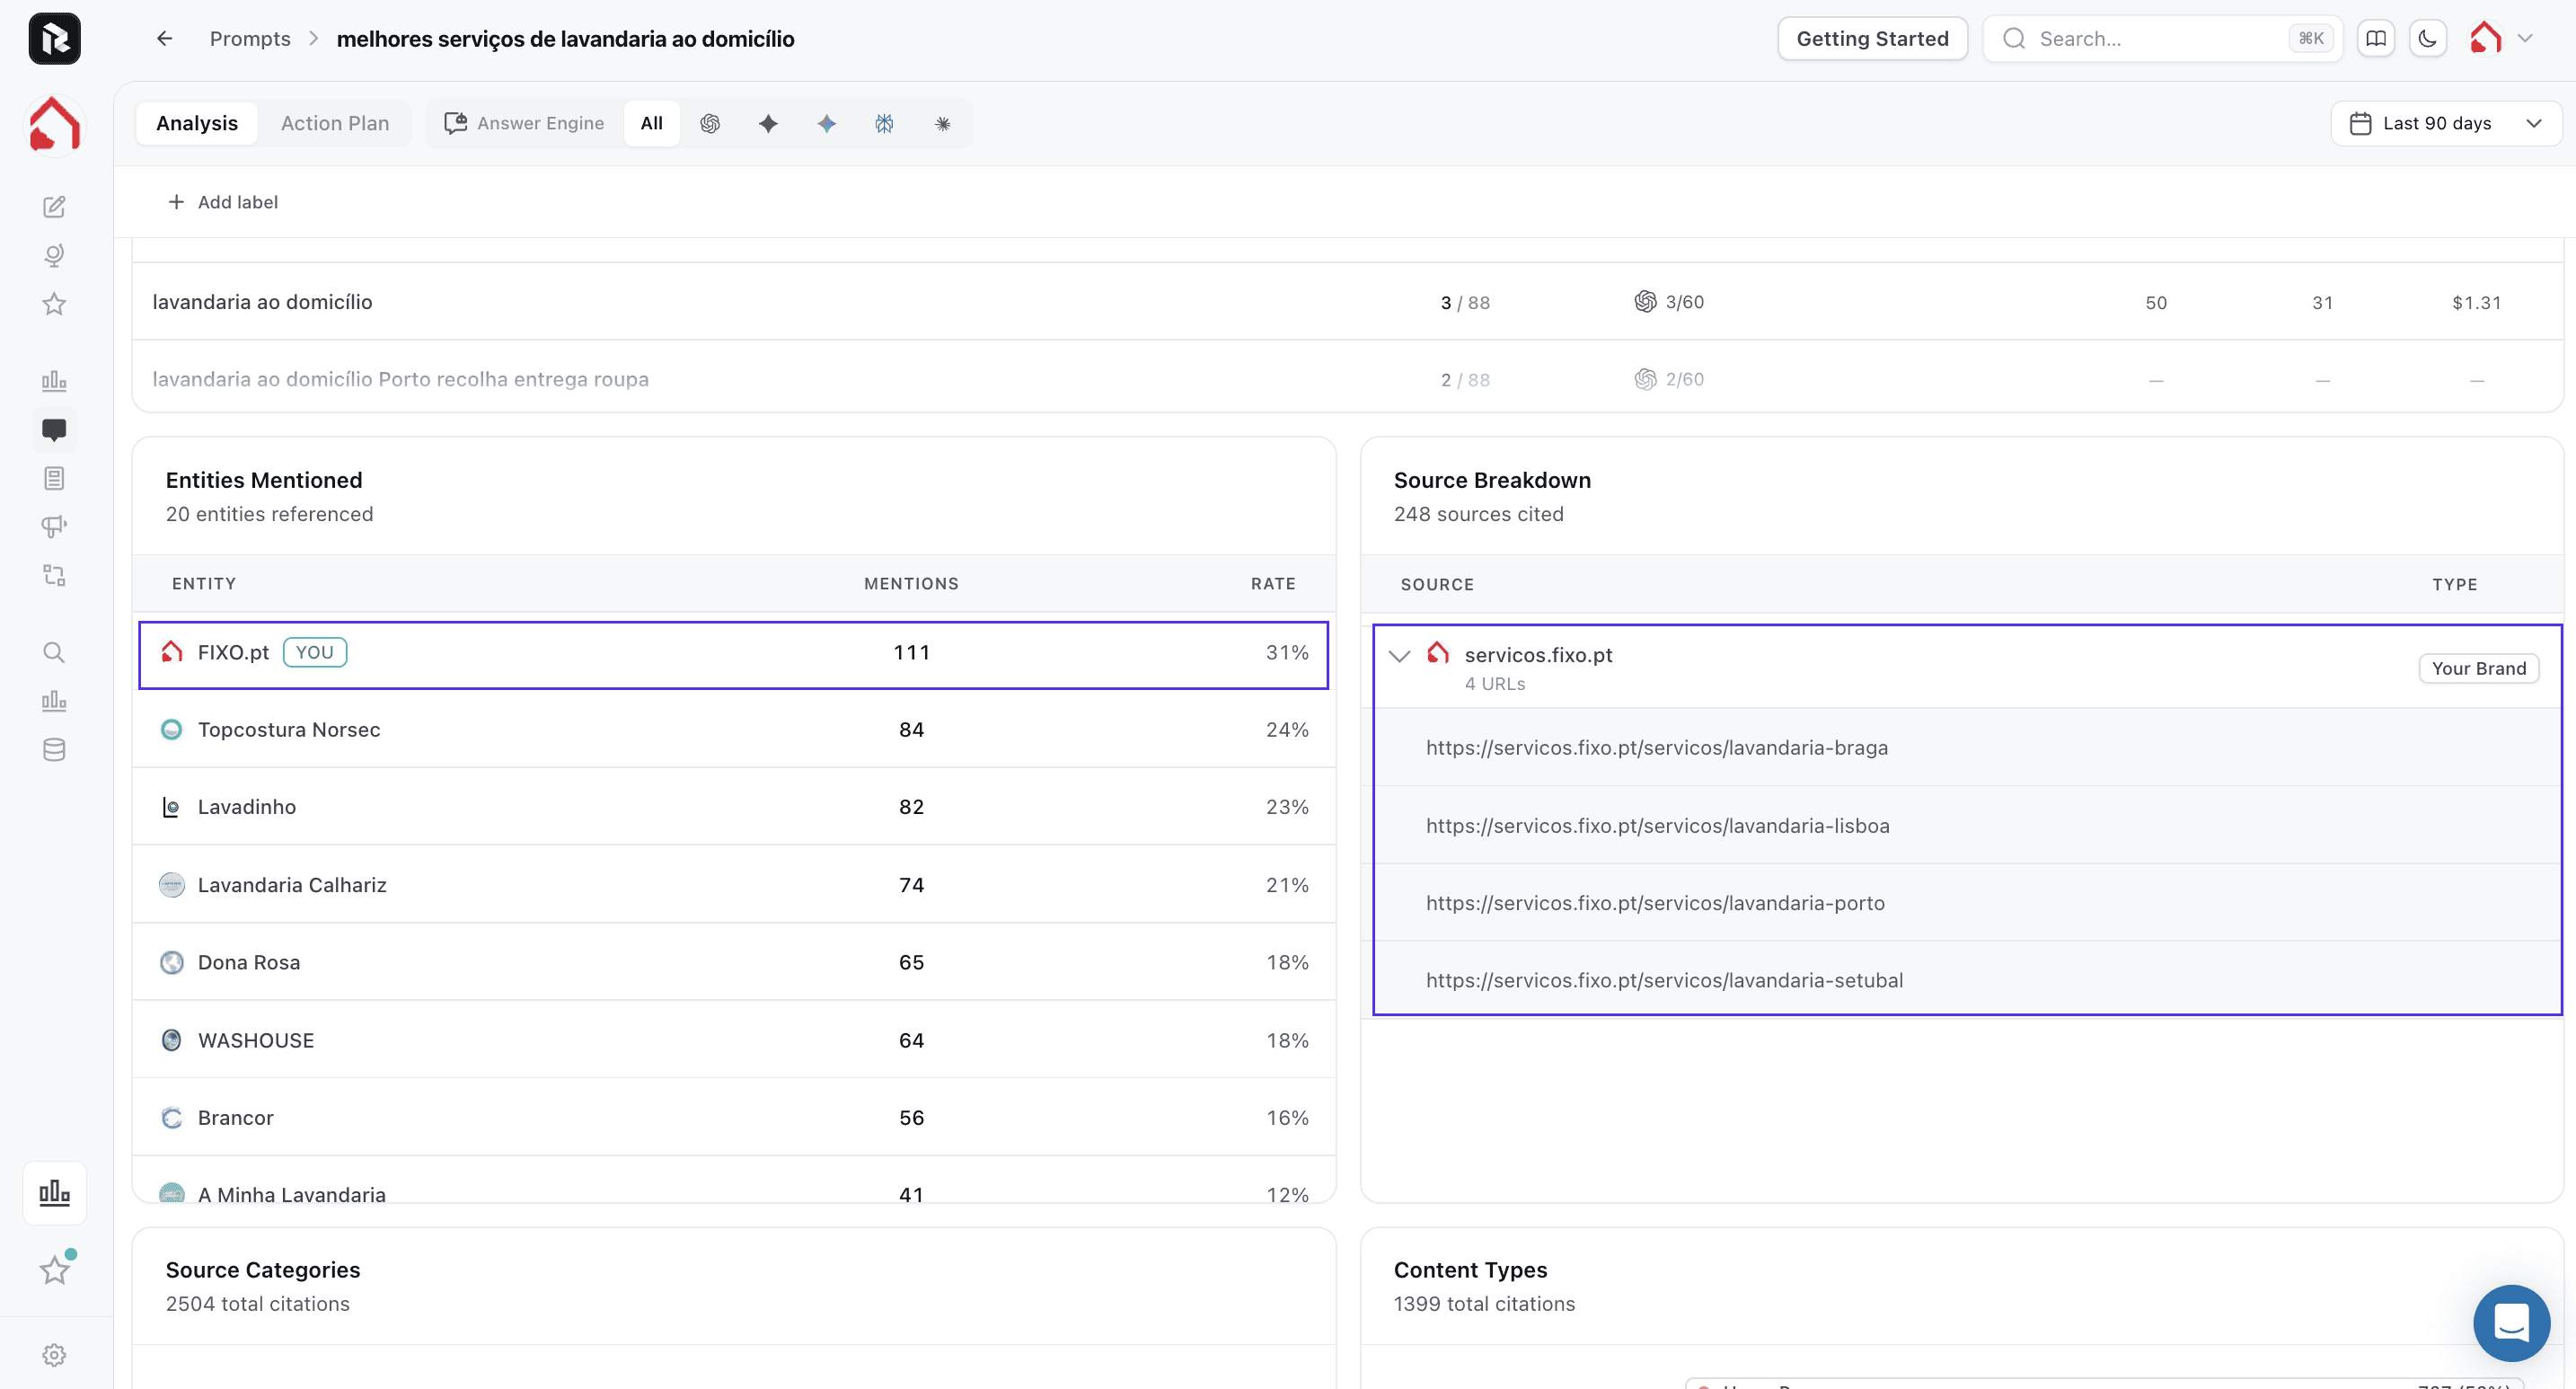Click the app logo in the top-left corner
The width and height of the screenshot is (2576, 1389).
coord(54,39)
